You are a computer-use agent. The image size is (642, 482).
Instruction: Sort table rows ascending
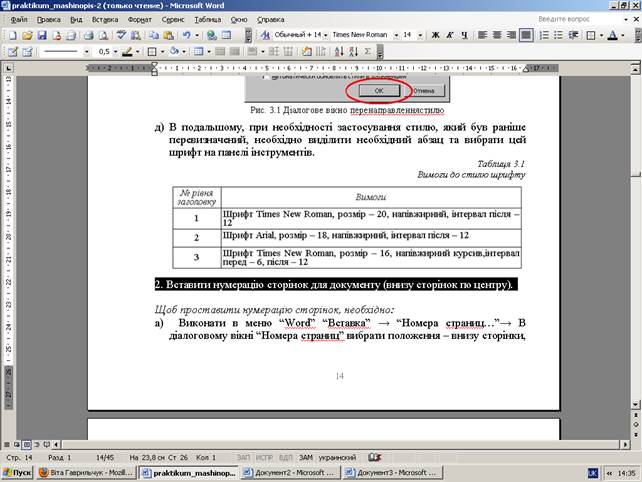339,52
